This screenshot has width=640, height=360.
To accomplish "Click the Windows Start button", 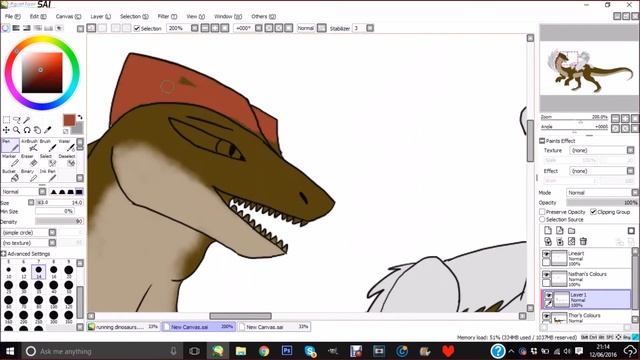I will coord(9,351).
